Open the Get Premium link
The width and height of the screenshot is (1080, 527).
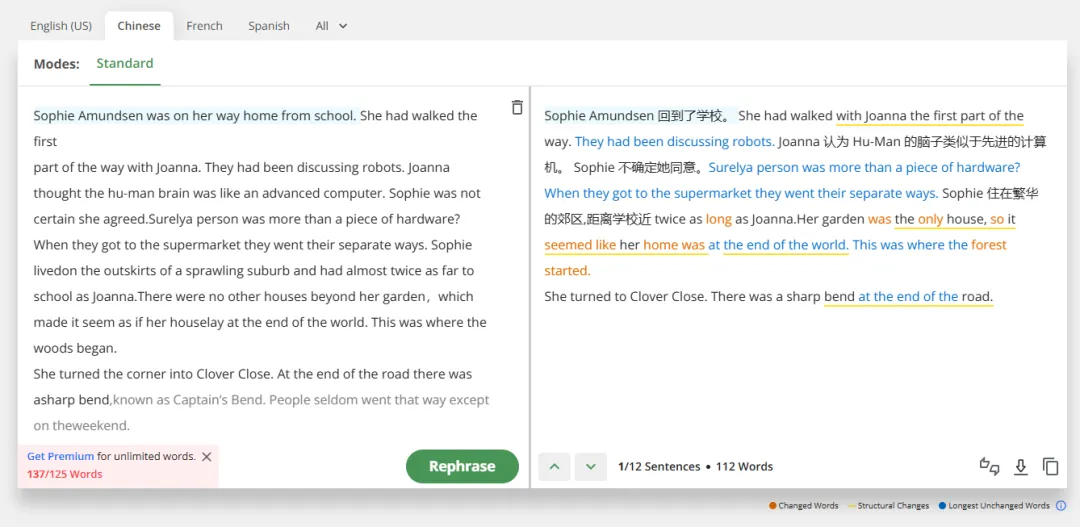coord(60,456)
